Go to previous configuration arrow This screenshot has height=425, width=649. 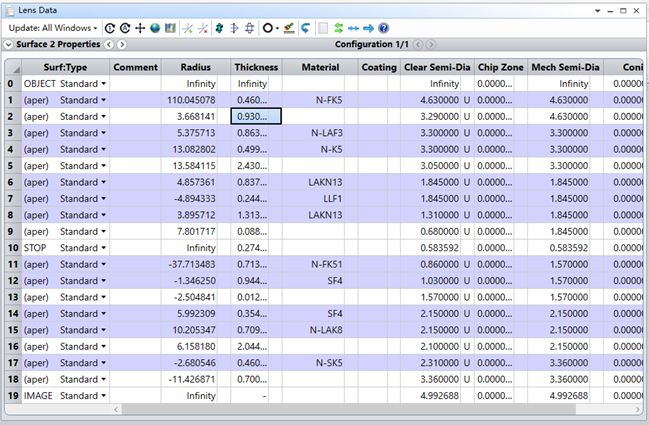tap(418, 45)
